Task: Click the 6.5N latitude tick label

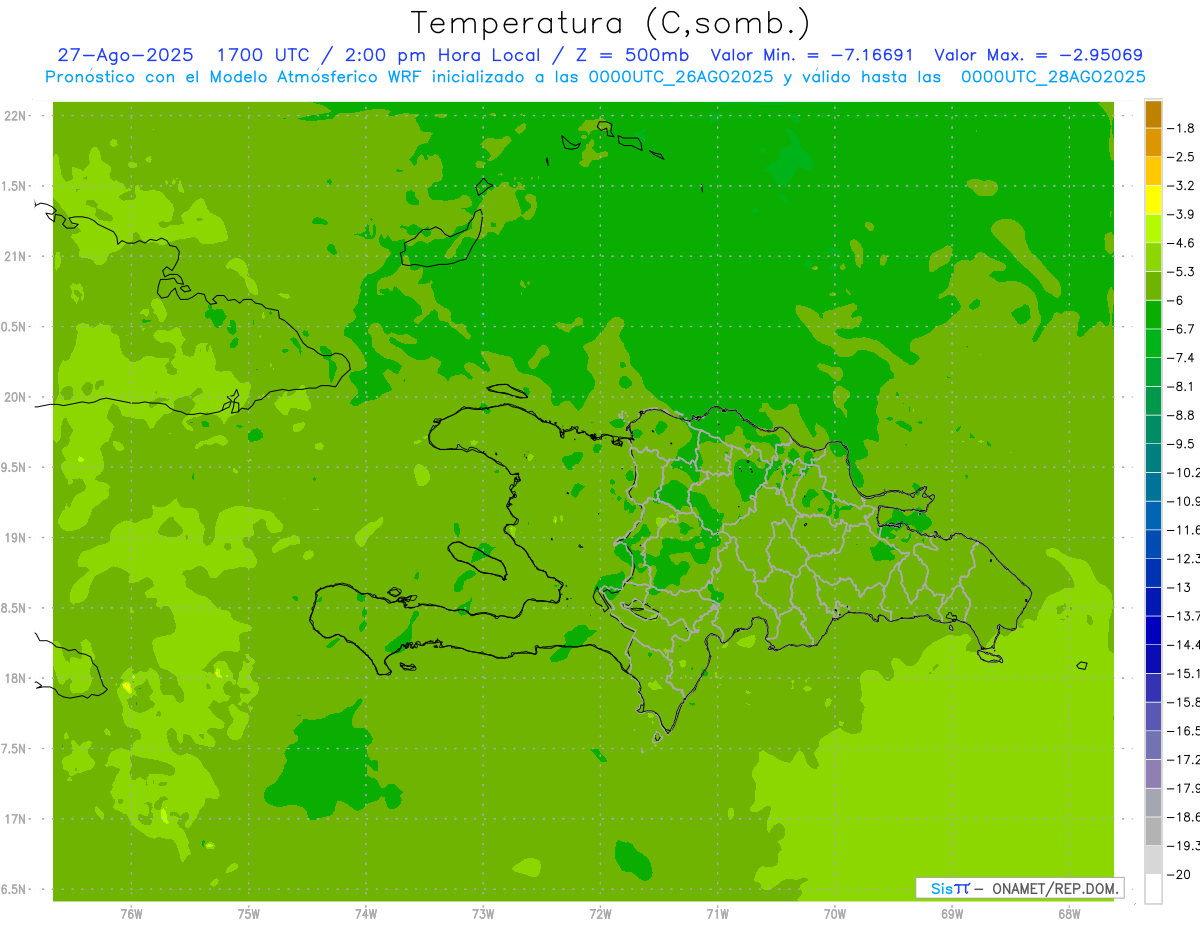Action: point(14,889)
